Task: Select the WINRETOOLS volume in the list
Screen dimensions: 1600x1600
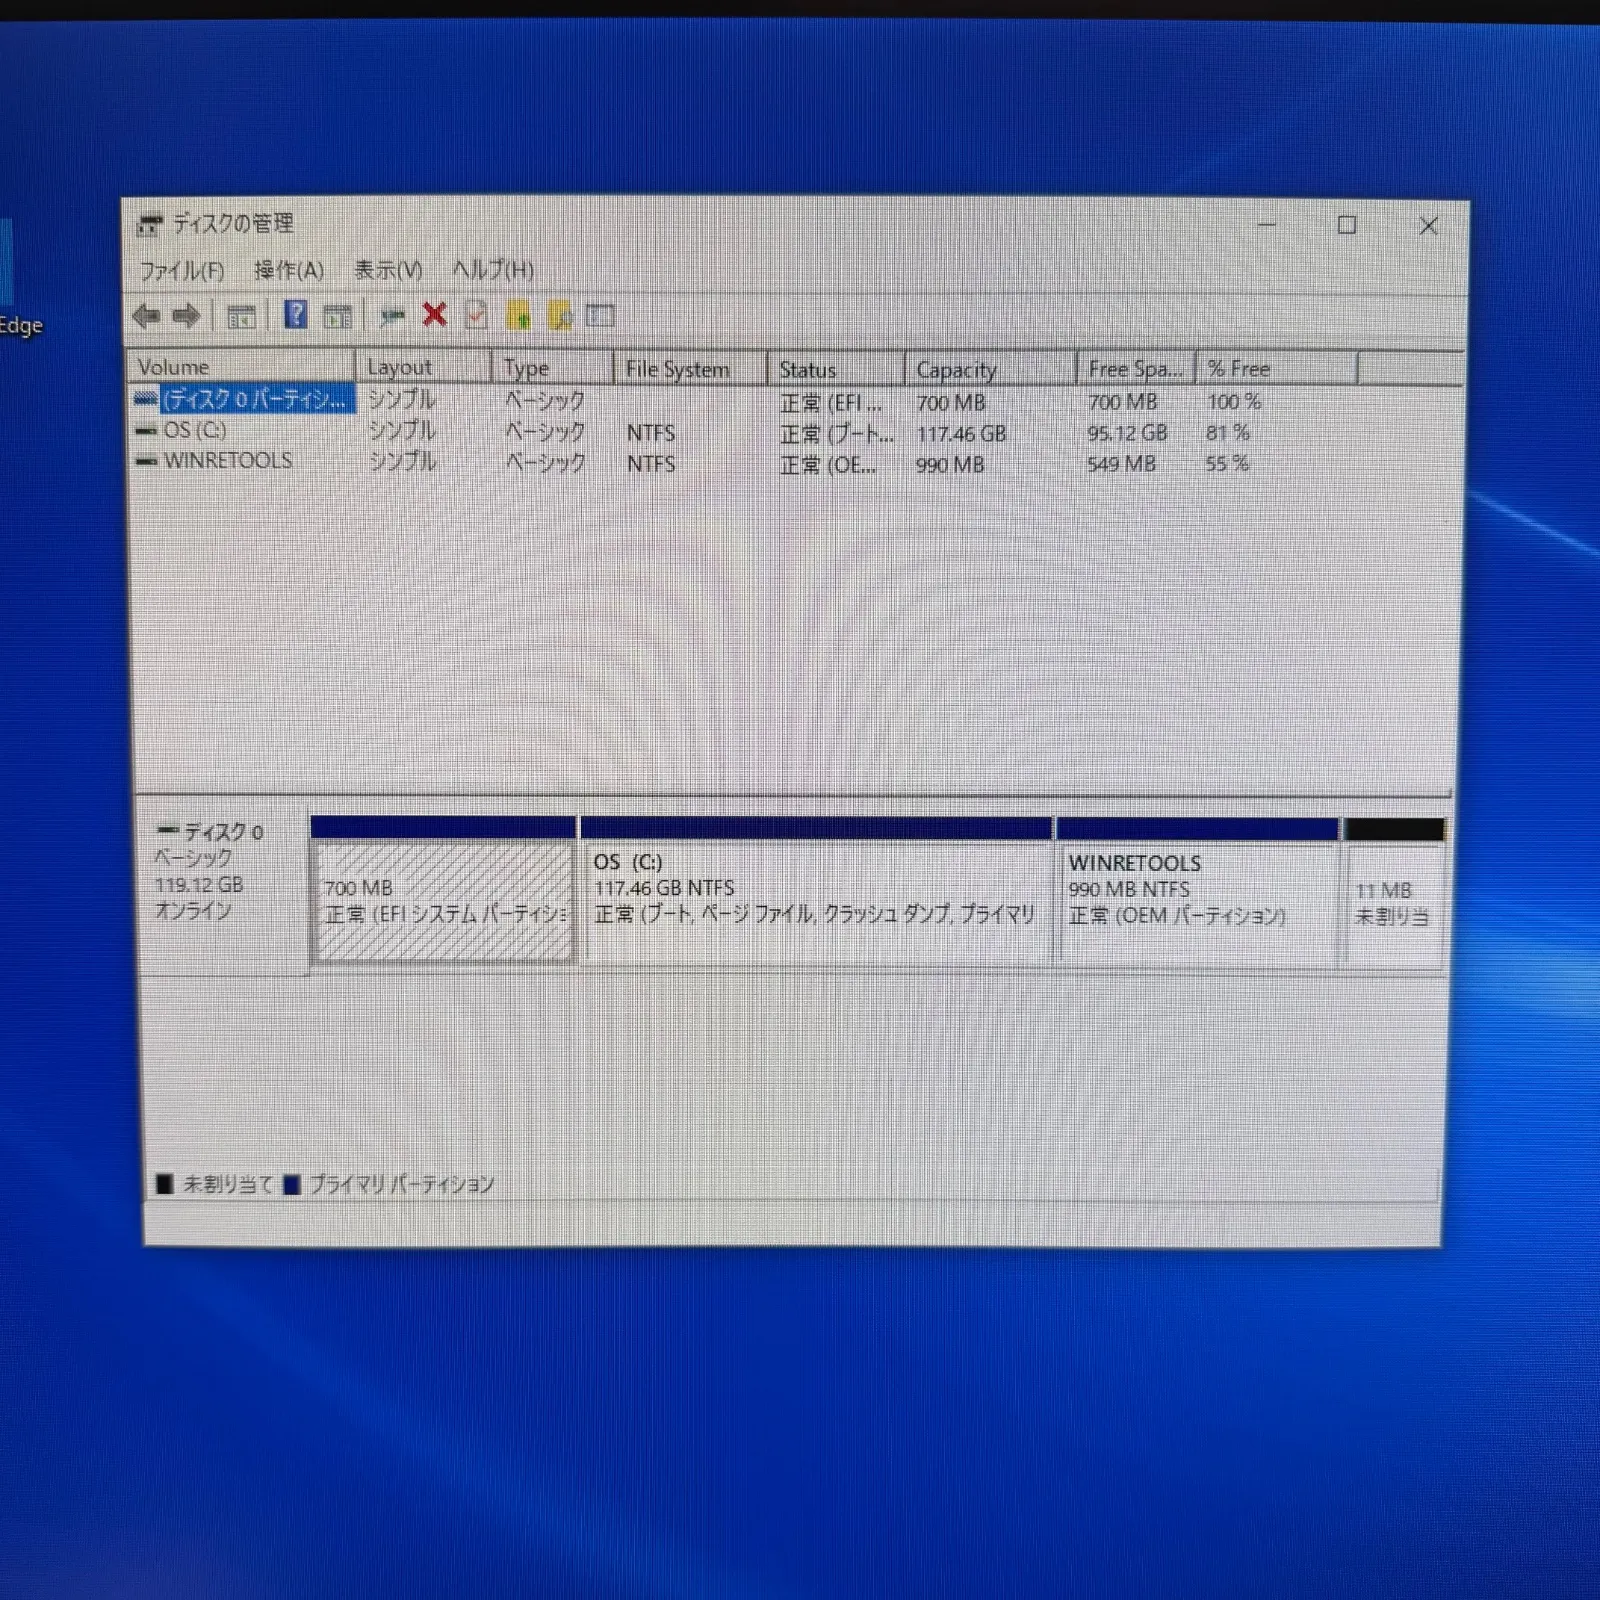Action: coord(228,461)
